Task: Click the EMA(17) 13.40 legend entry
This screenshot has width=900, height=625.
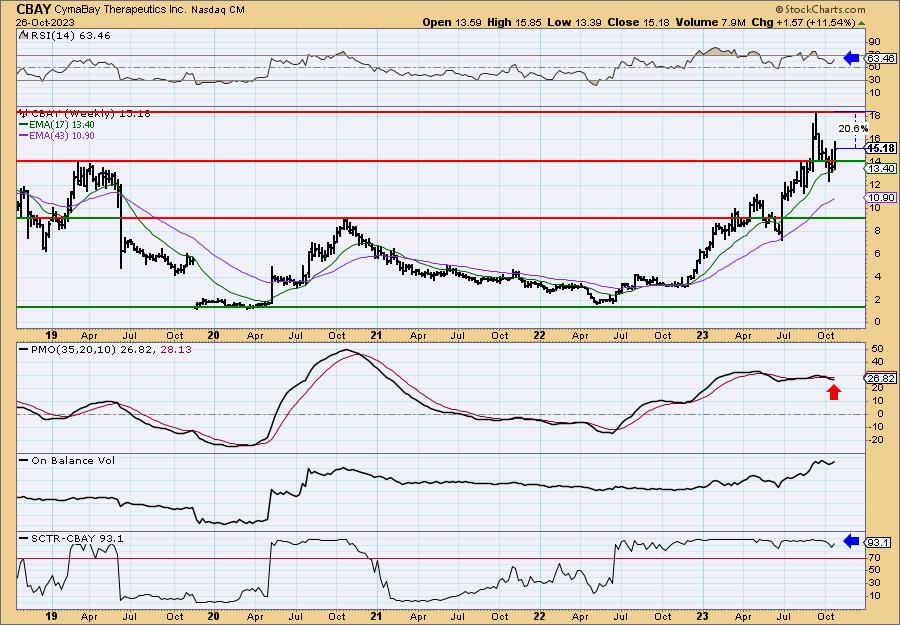Action: coord(57,125)
